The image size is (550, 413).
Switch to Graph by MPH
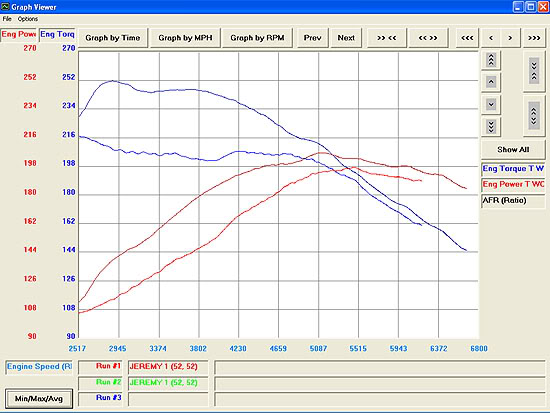pyautogui.click(x=185, y=38)
